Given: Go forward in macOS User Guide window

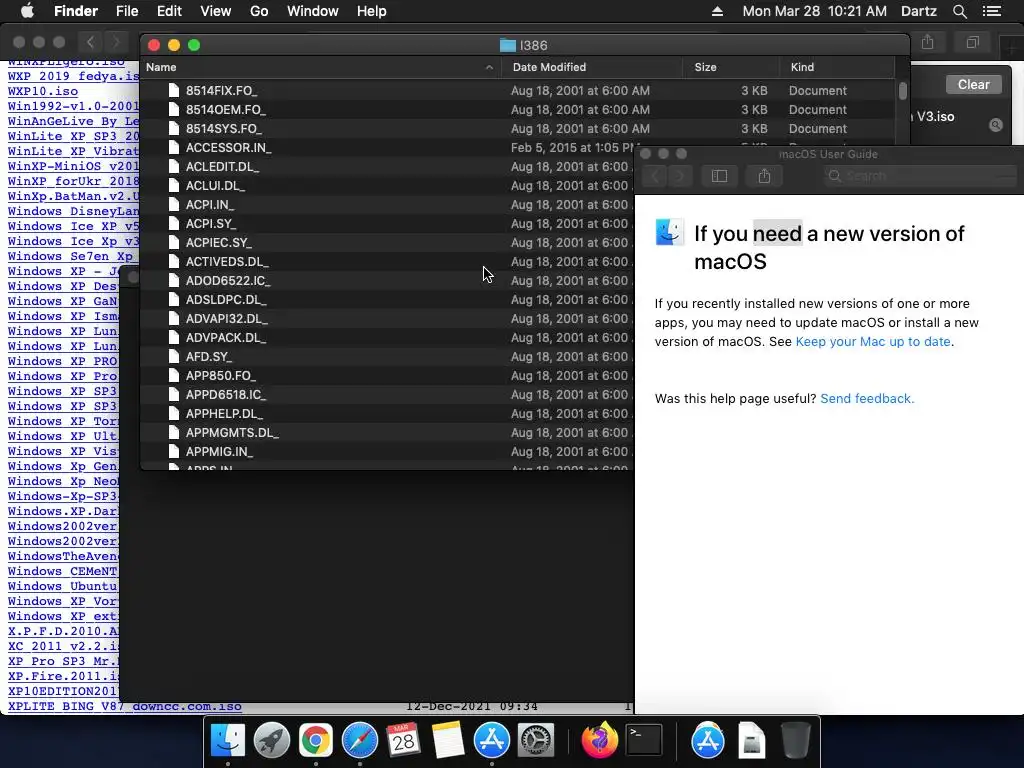Looking at the screenshot, I should (x=680, y=176).
